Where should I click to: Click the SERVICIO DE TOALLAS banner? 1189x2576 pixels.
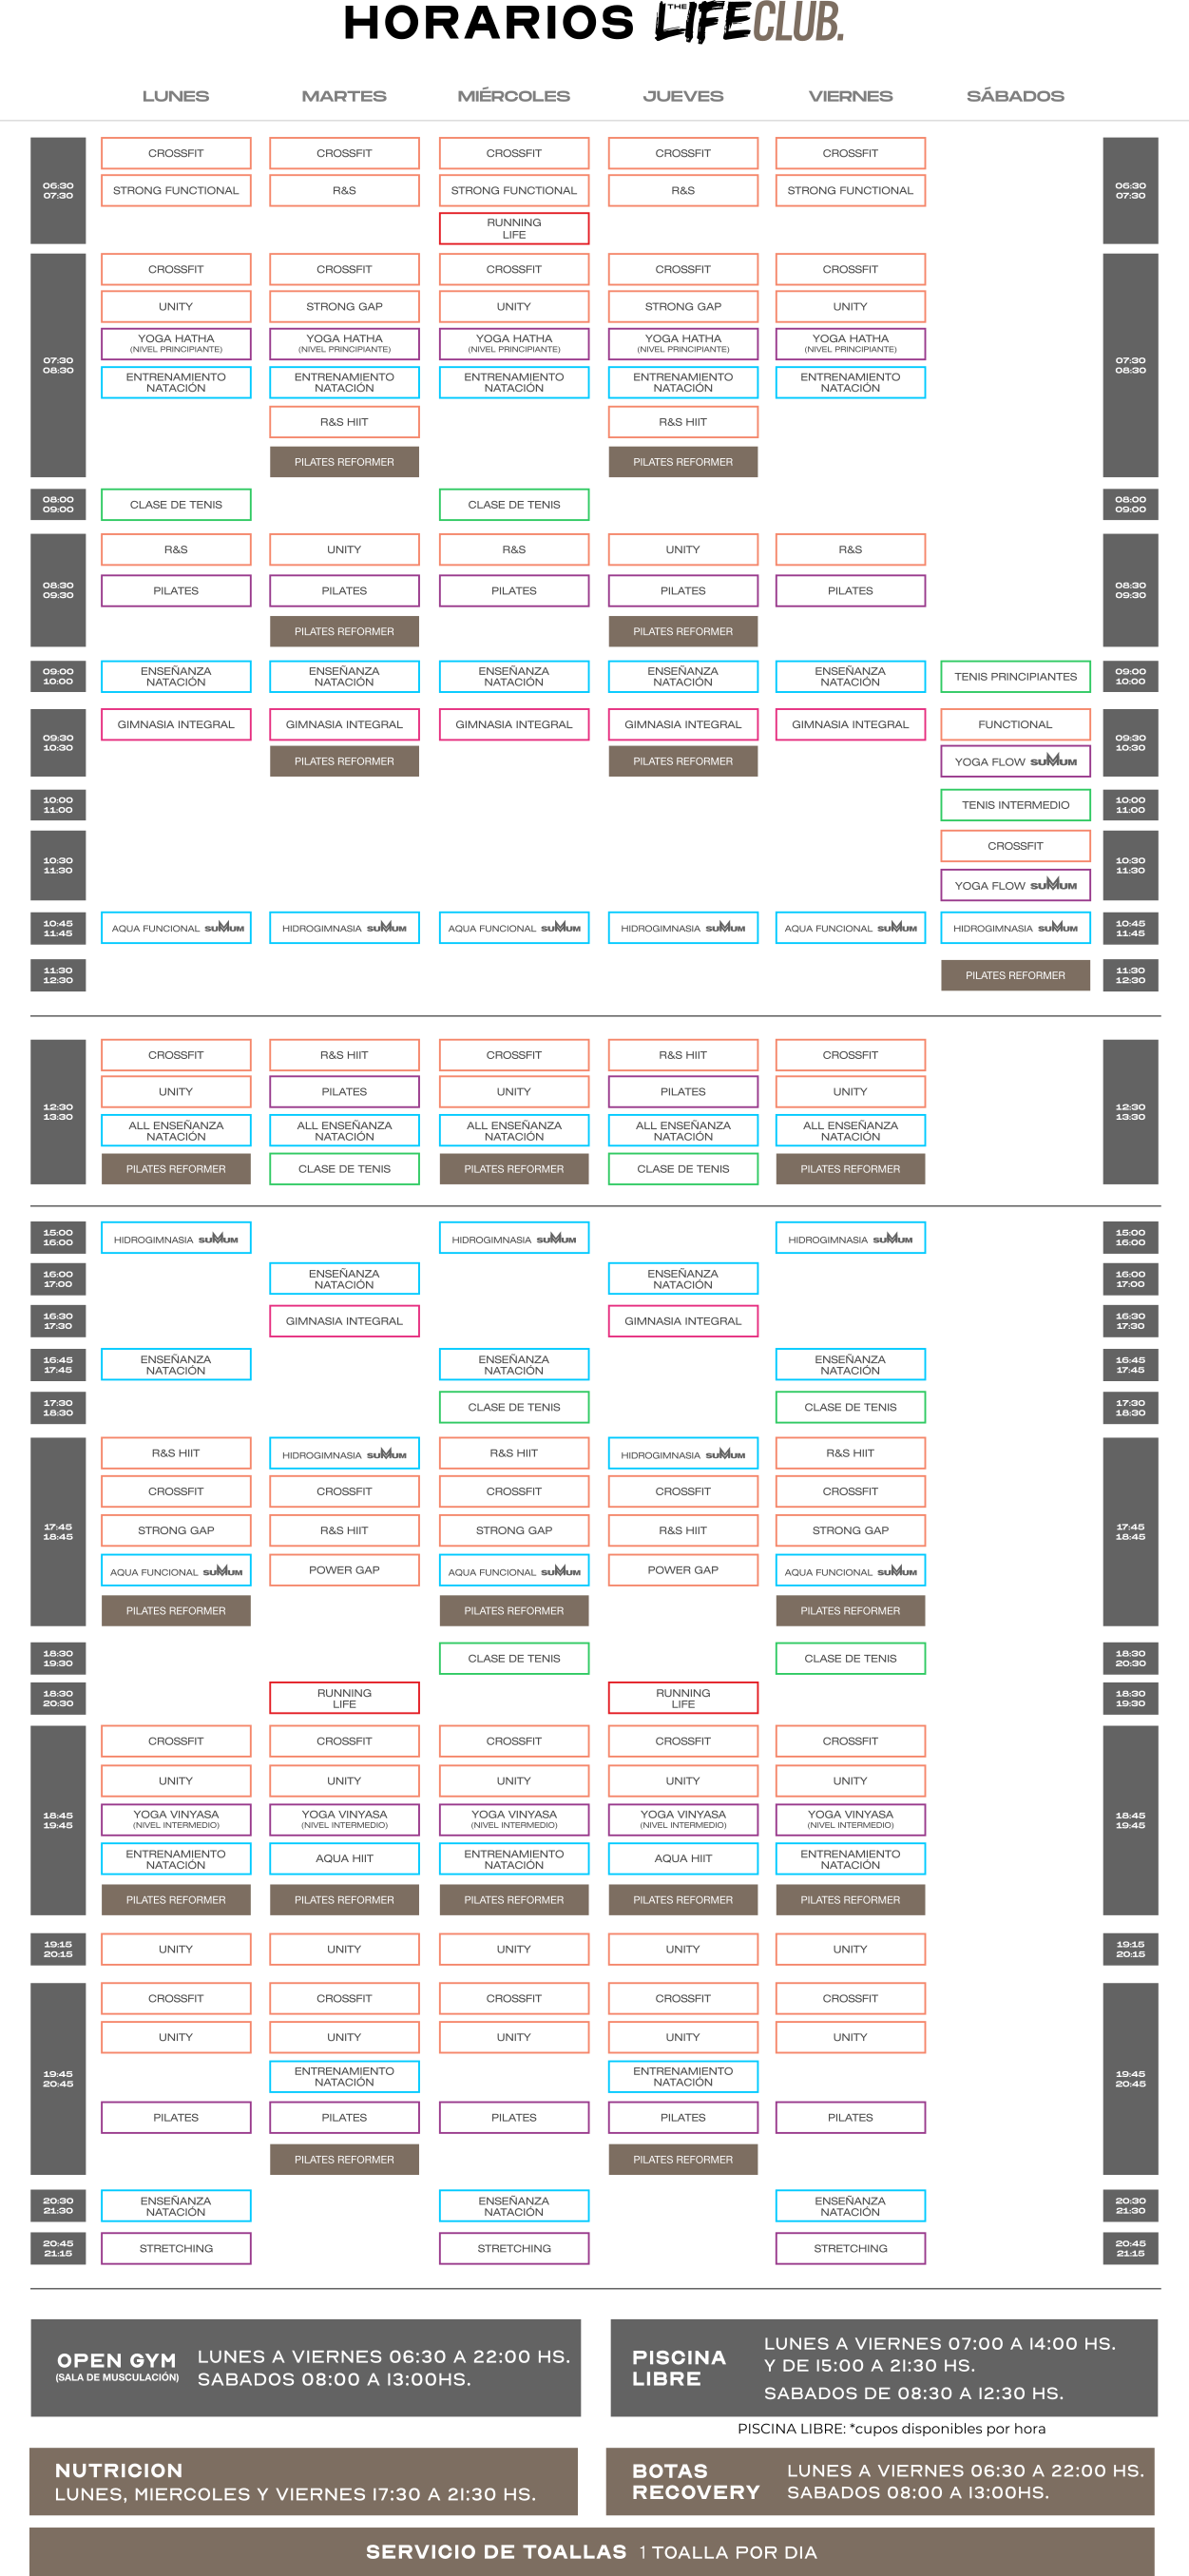(x=591, y=2552)
